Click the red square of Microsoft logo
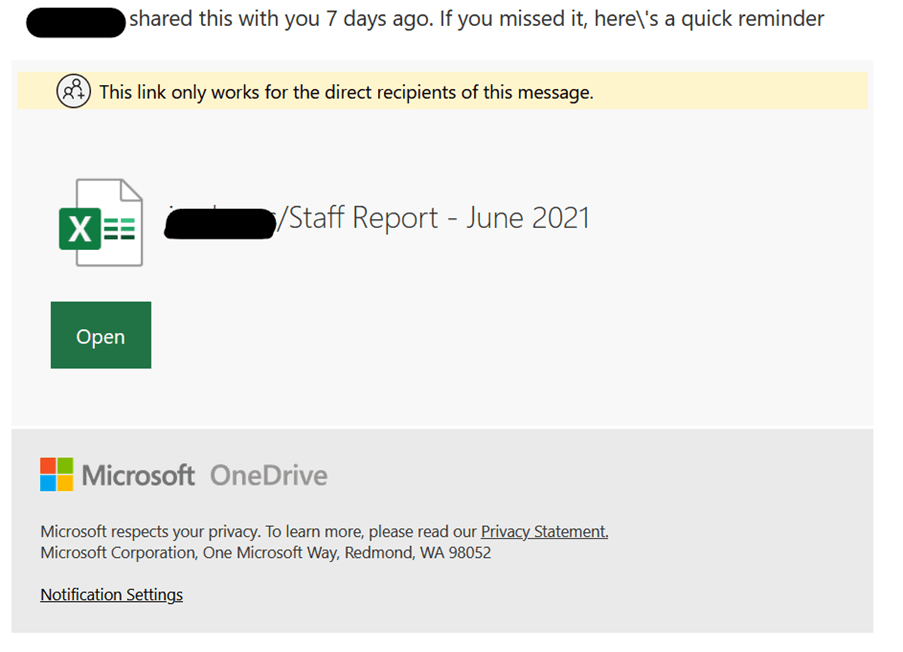Image resolution: width=903 pixels, height=652 pixels. [48, 466]
